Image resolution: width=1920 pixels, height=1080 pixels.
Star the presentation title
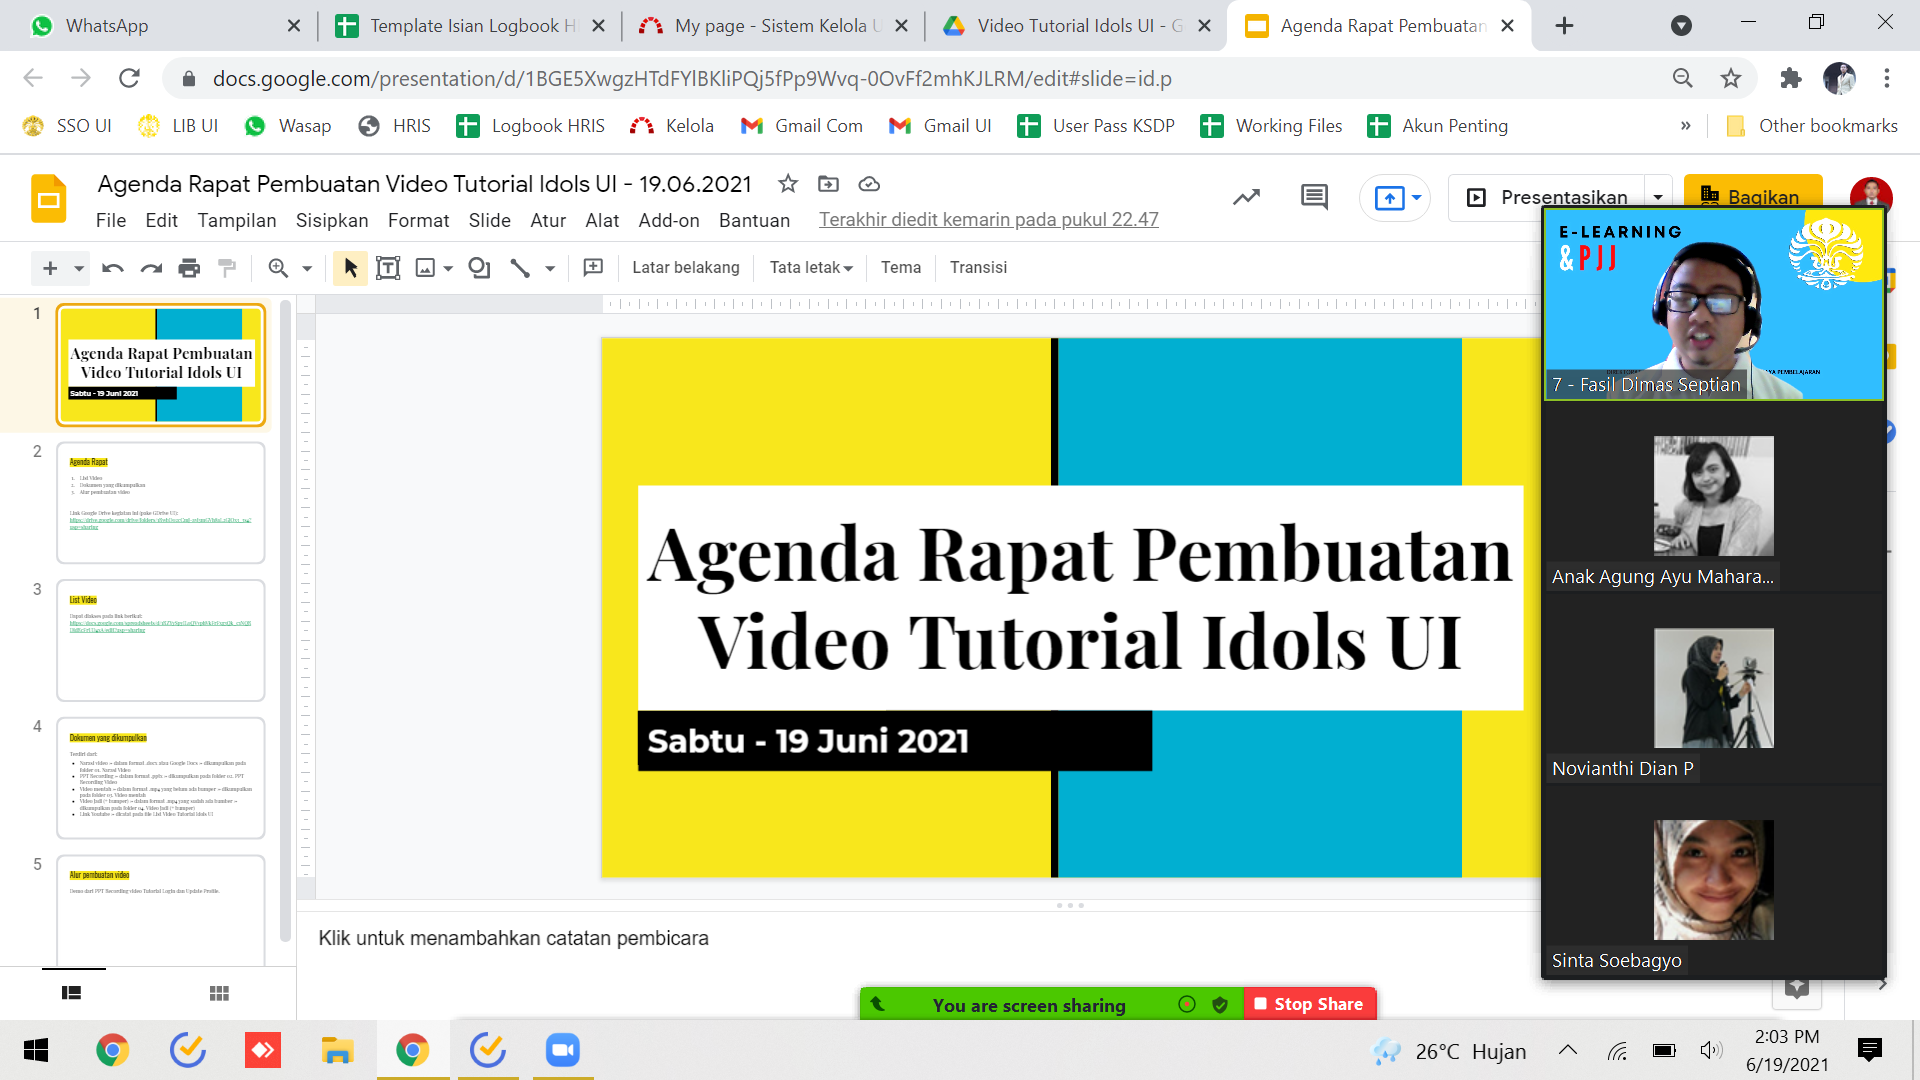[x=788, y=184]
